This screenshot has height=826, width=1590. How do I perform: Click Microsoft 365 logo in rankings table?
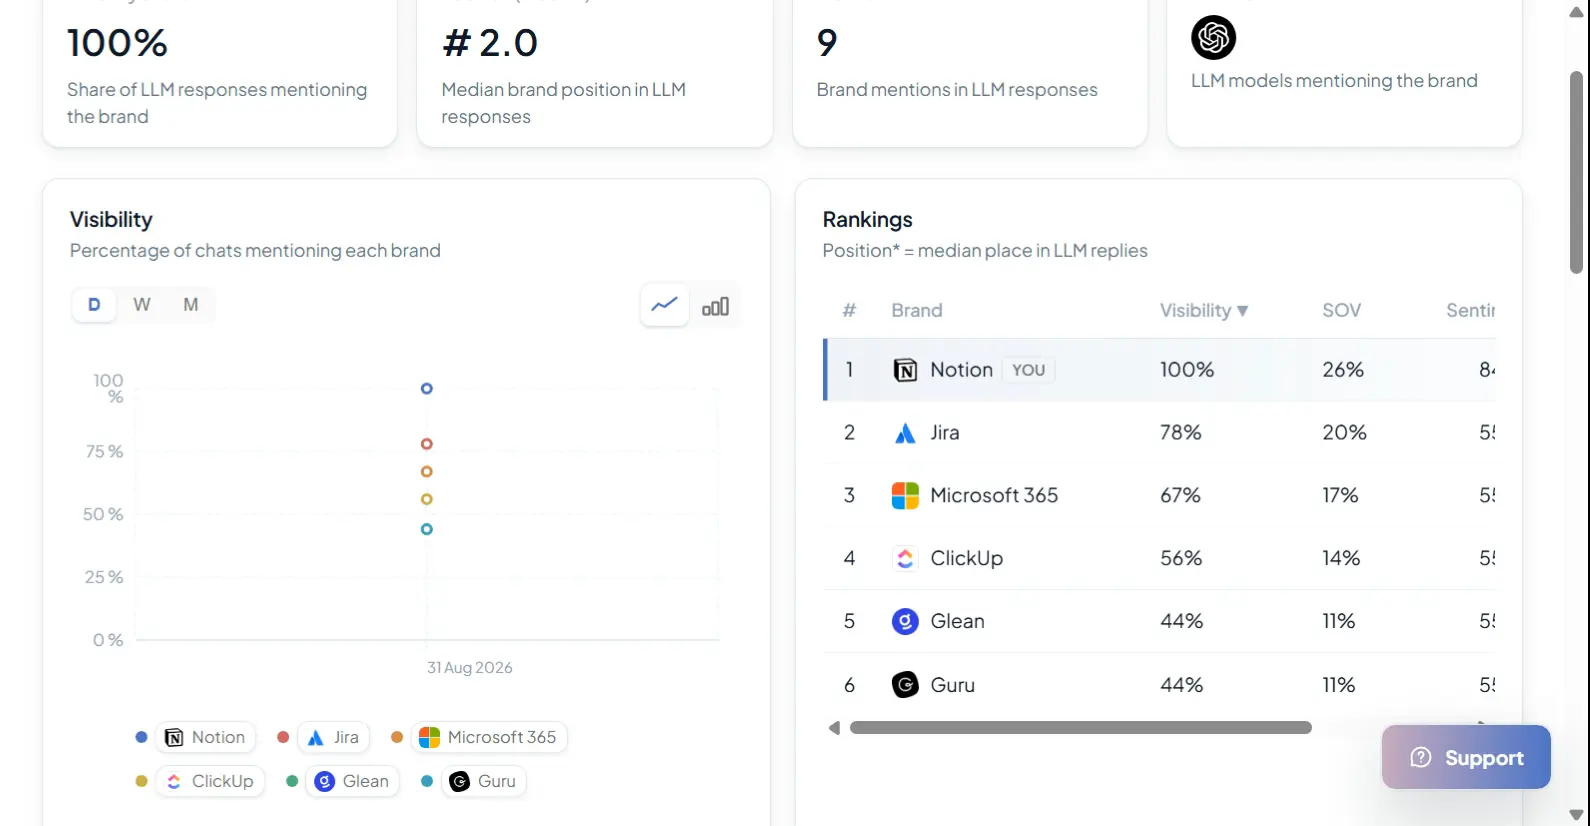905,496
